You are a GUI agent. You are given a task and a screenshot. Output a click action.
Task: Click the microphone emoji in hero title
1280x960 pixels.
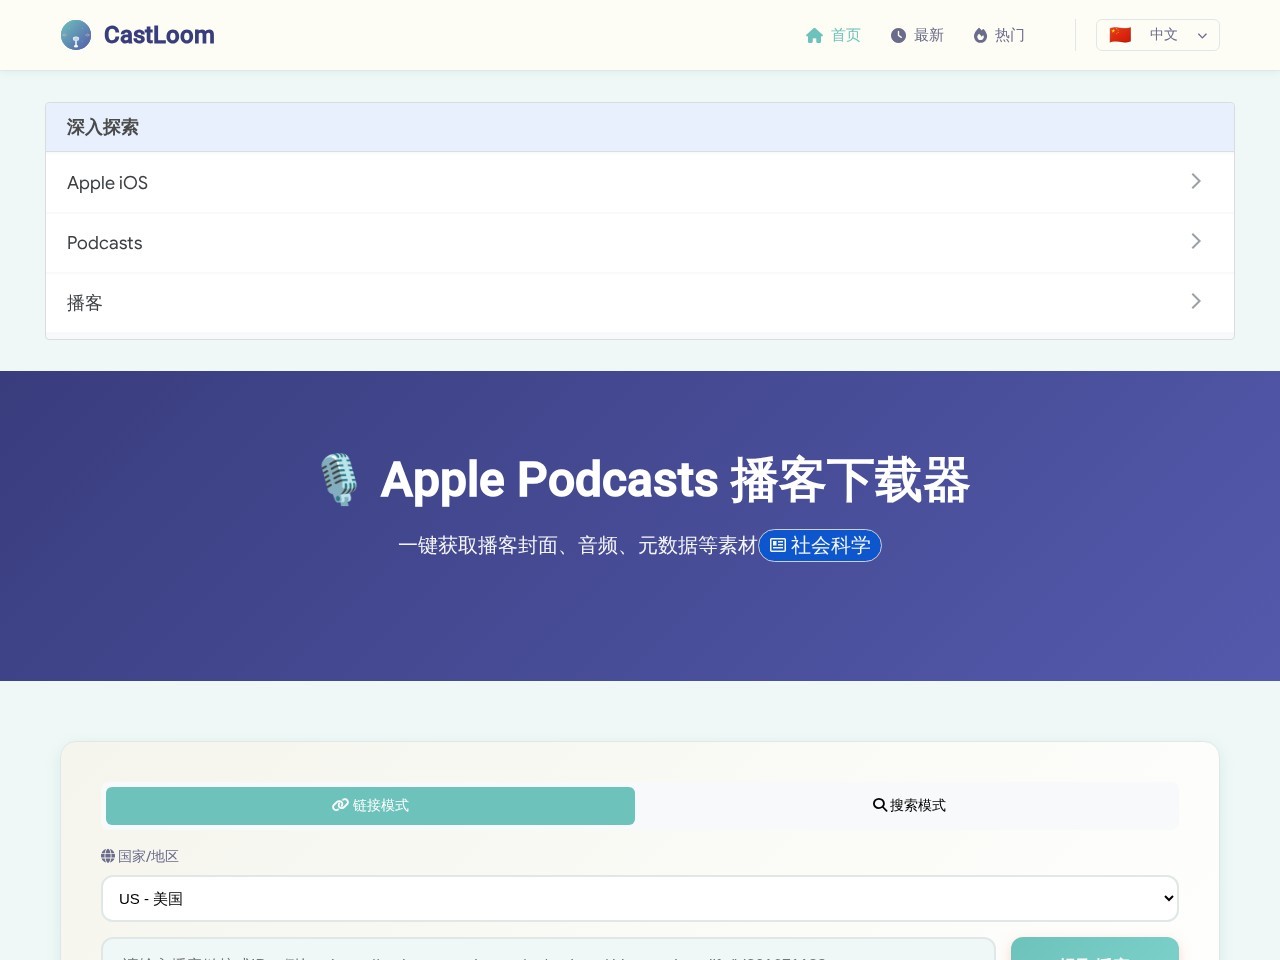click(339, 479)
